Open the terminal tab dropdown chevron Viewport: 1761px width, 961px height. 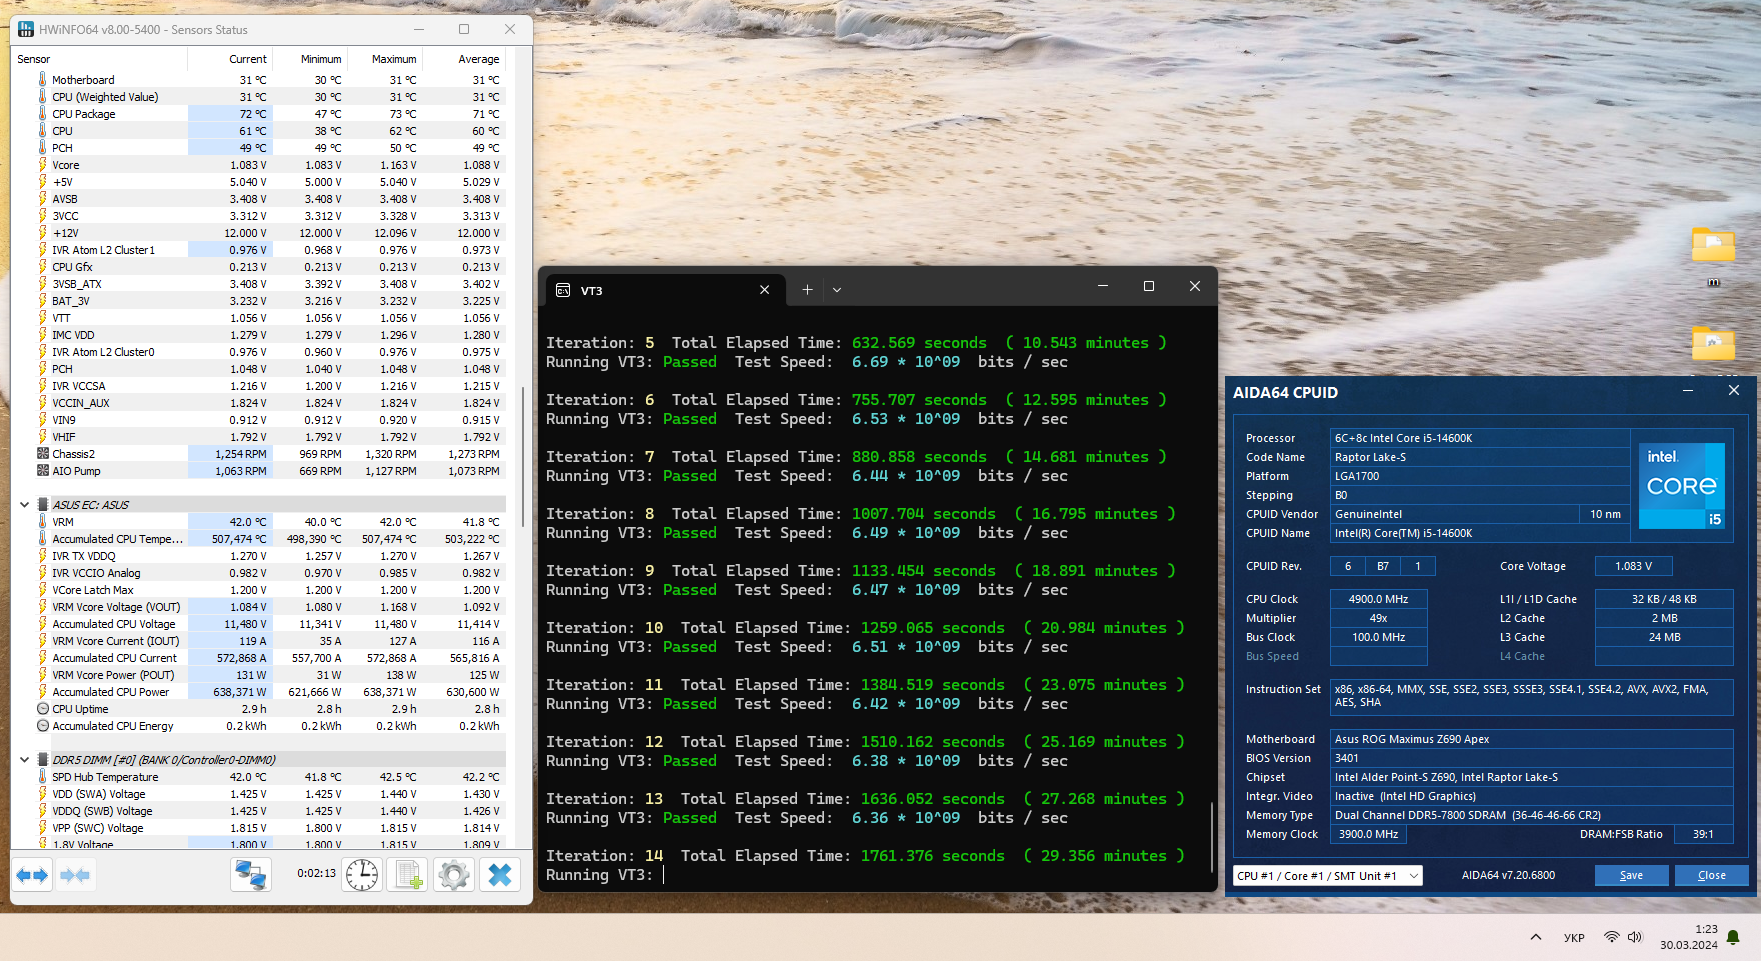coord(837,290)
